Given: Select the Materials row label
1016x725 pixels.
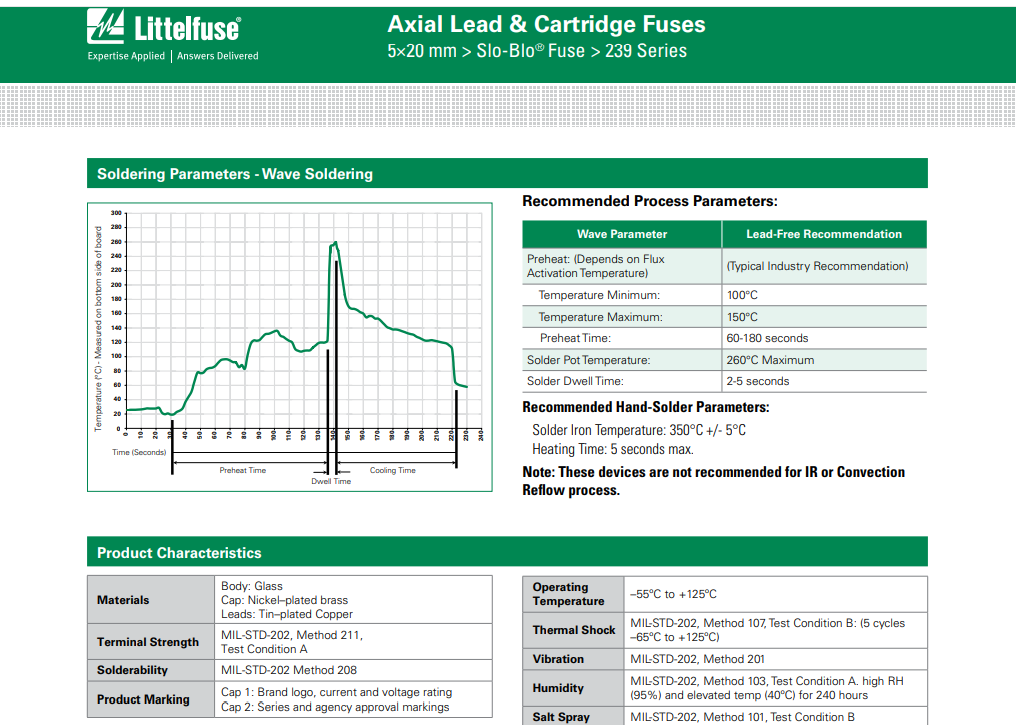Looking at the screenshot, I should point(123,600).
